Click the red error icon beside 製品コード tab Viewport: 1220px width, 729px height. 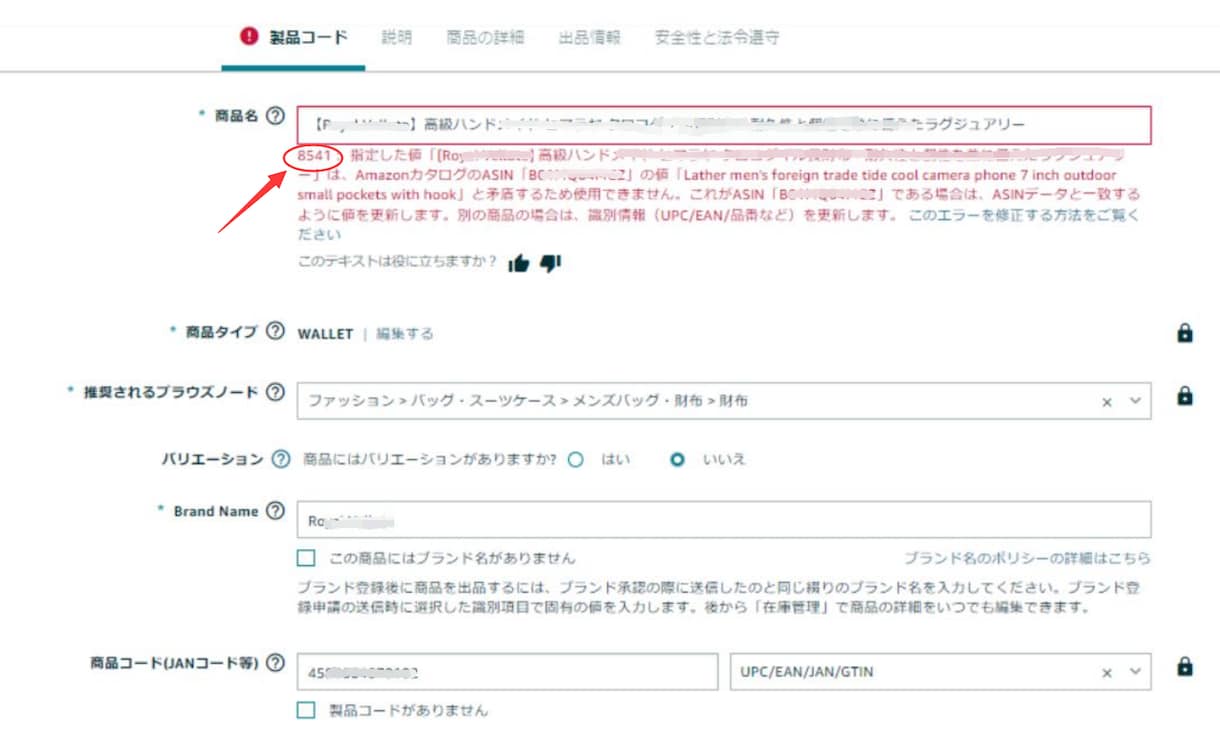pos(249,37)
